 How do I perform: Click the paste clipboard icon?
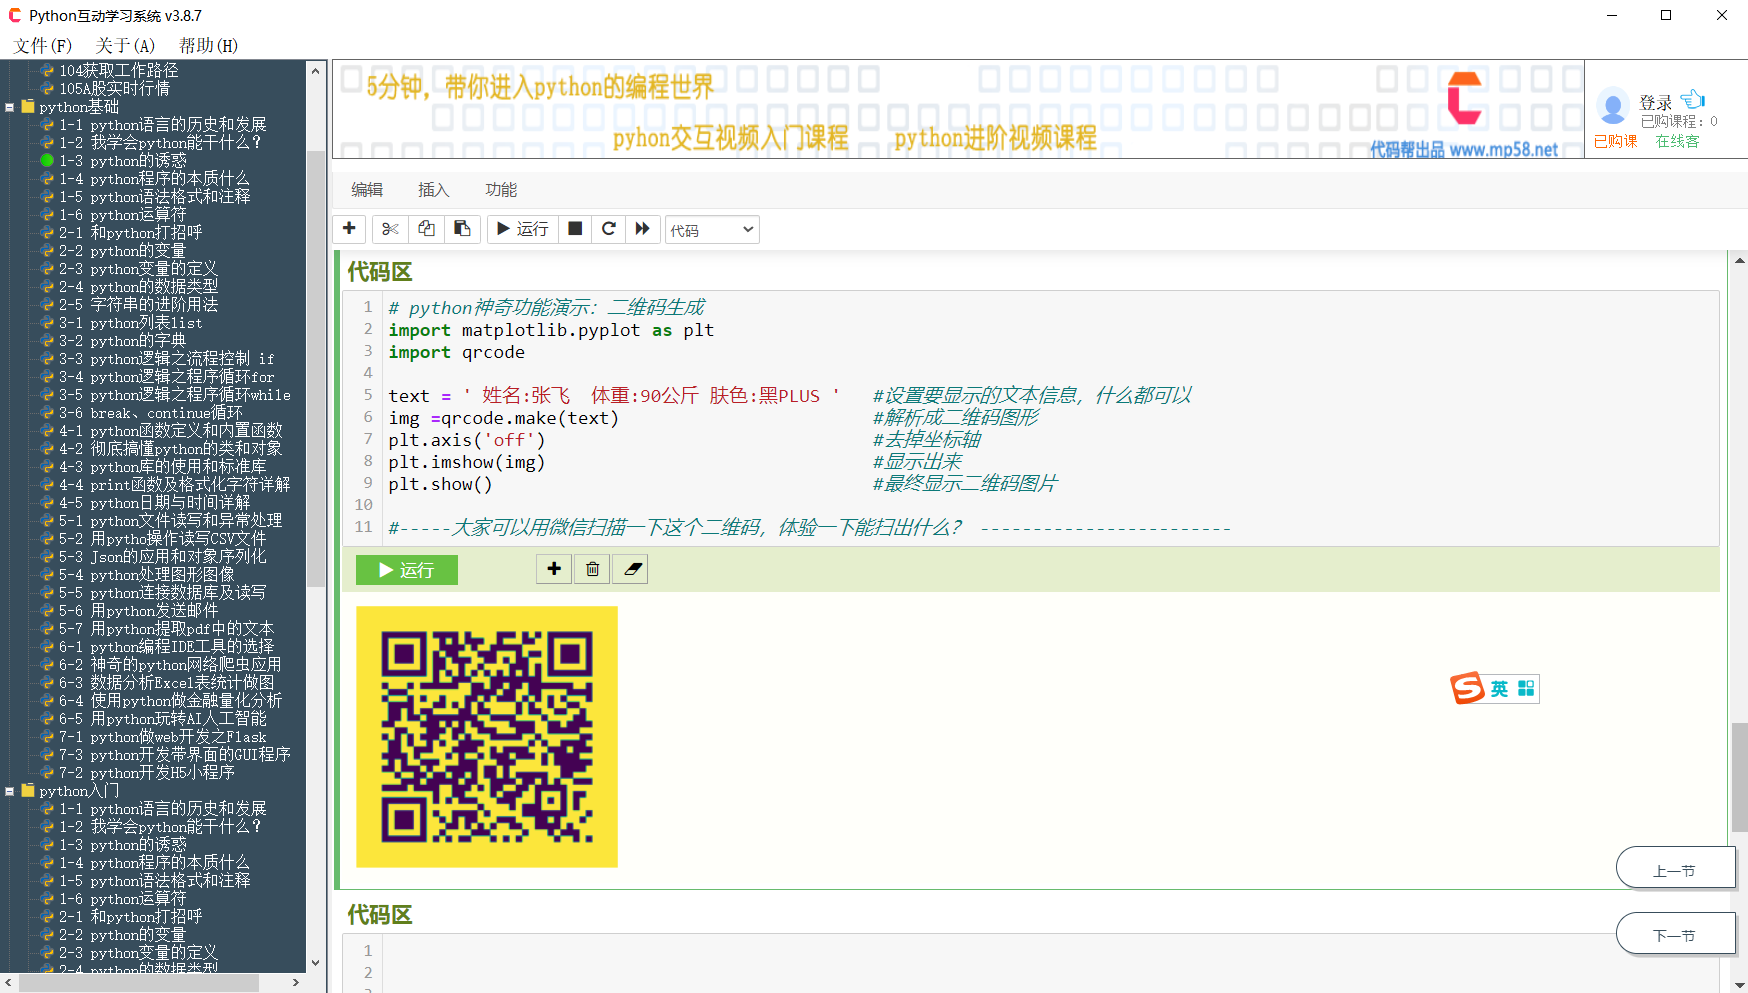pyautogui.click(x=462, y=229)
